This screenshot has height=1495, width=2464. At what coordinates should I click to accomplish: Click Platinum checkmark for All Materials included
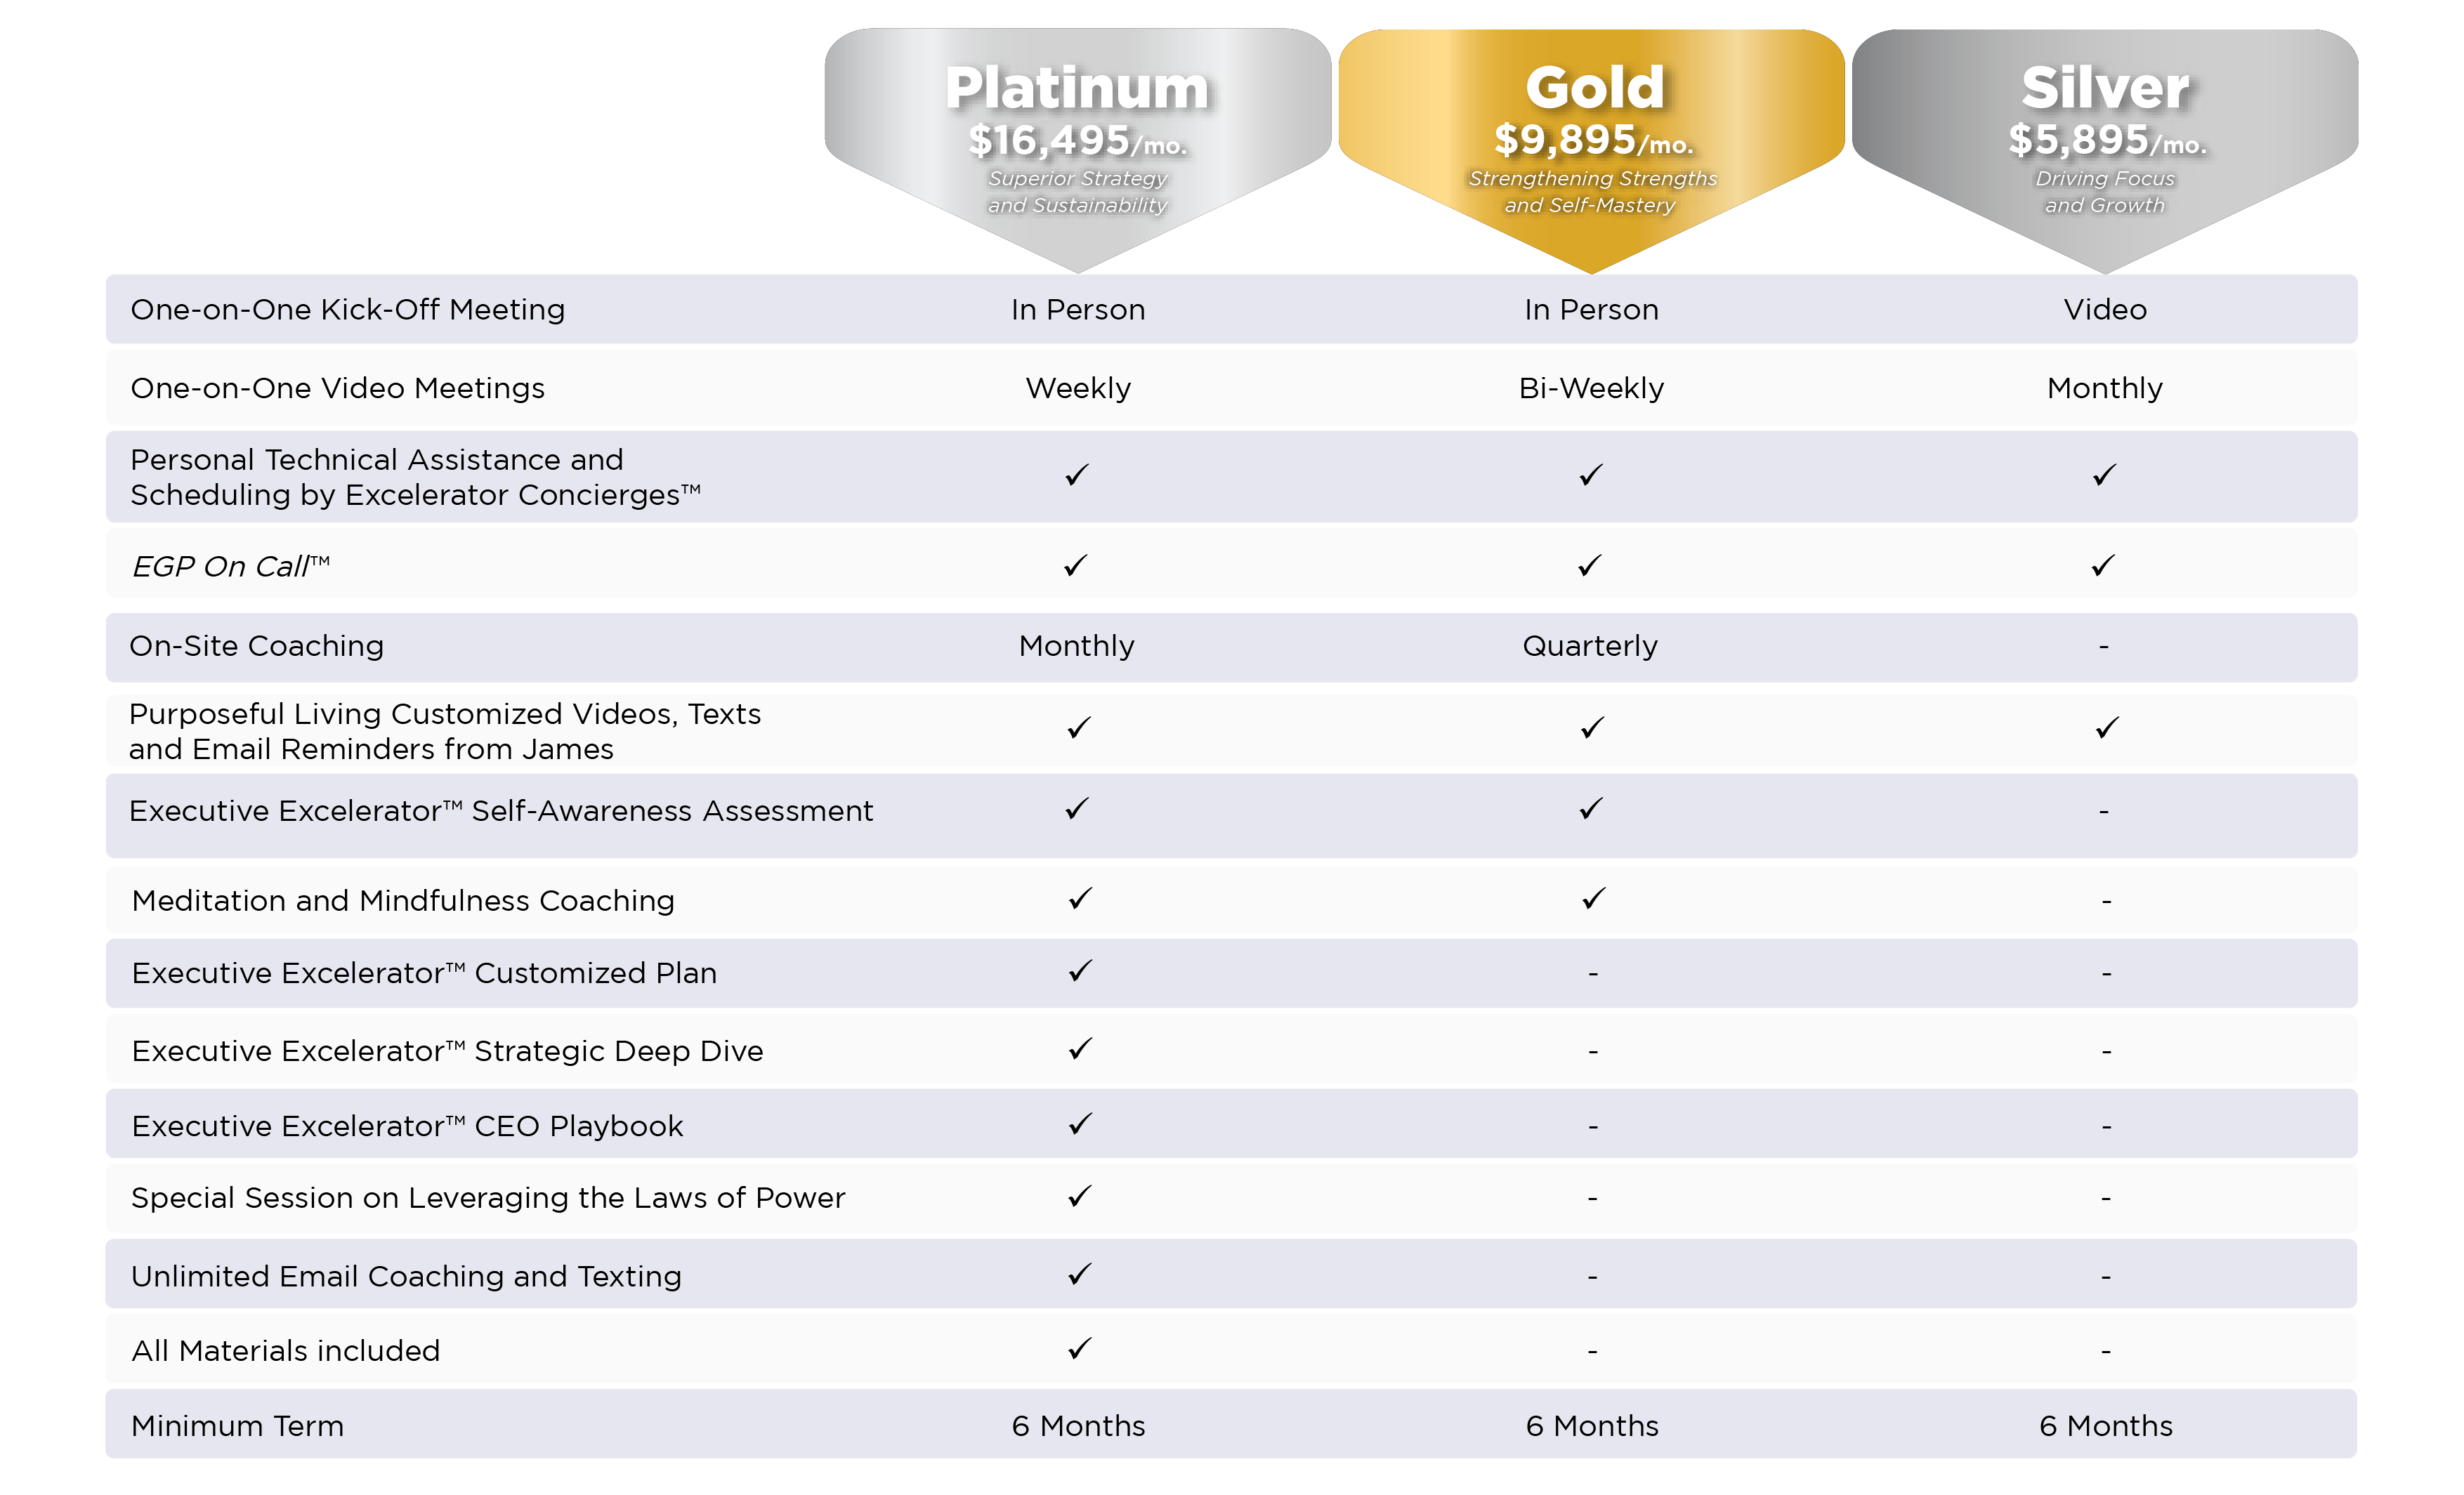[x=1080, y=1349]
